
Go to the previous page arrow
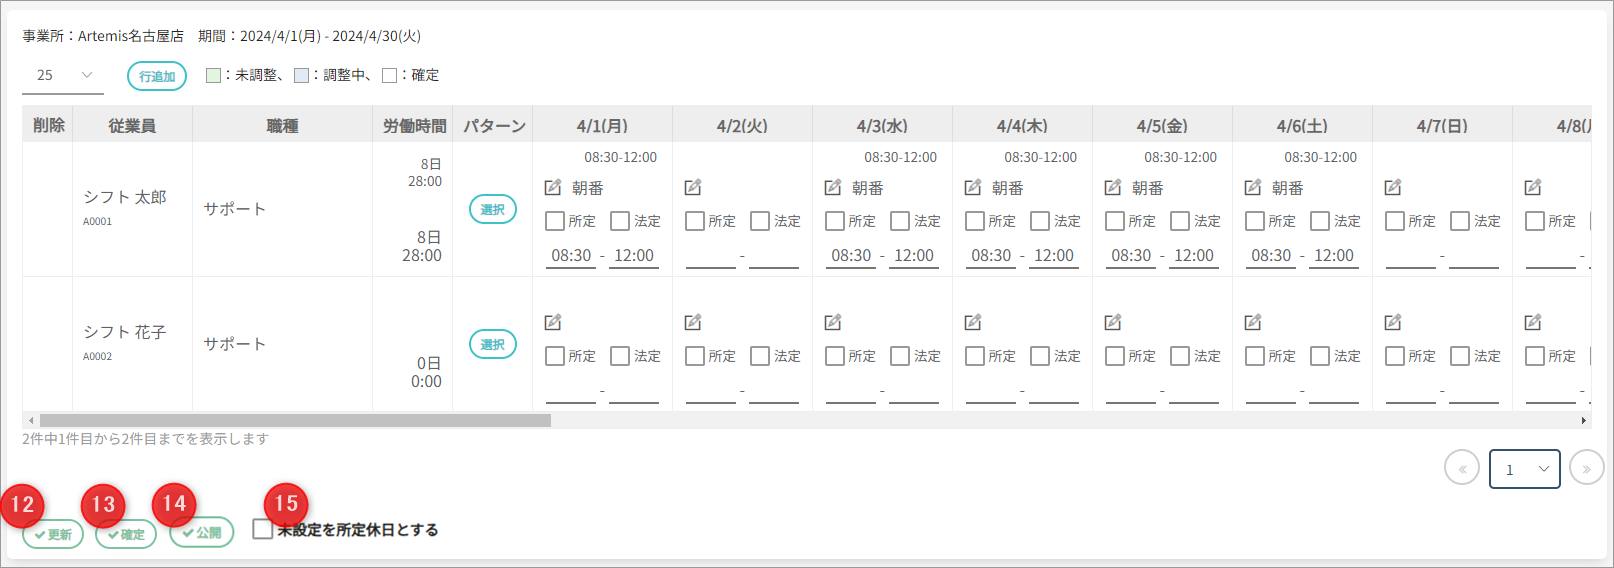1461,468
